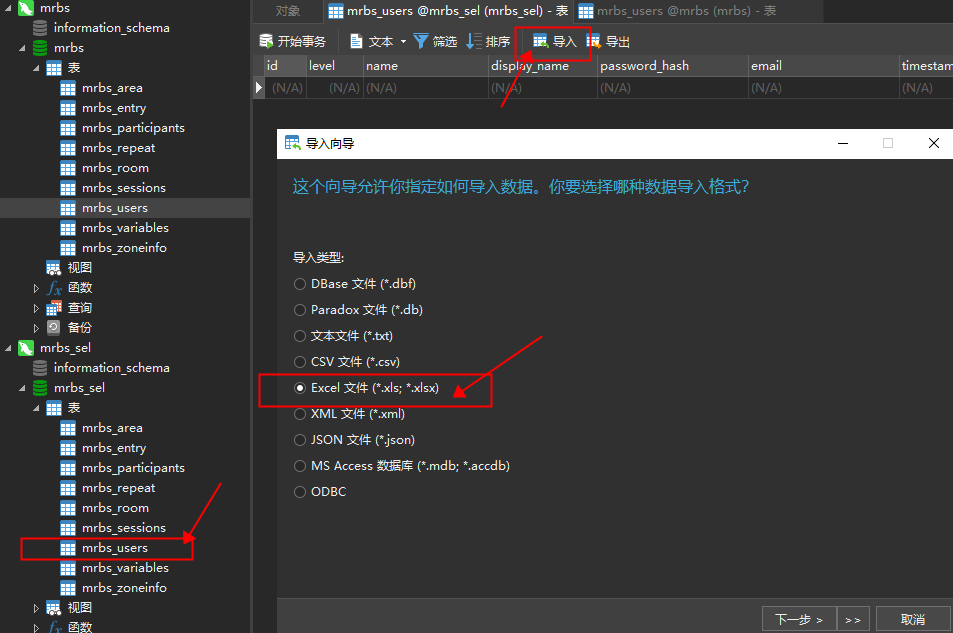Click the level column header
Viewport: 953px width, 633px height.
coord(334,66)
